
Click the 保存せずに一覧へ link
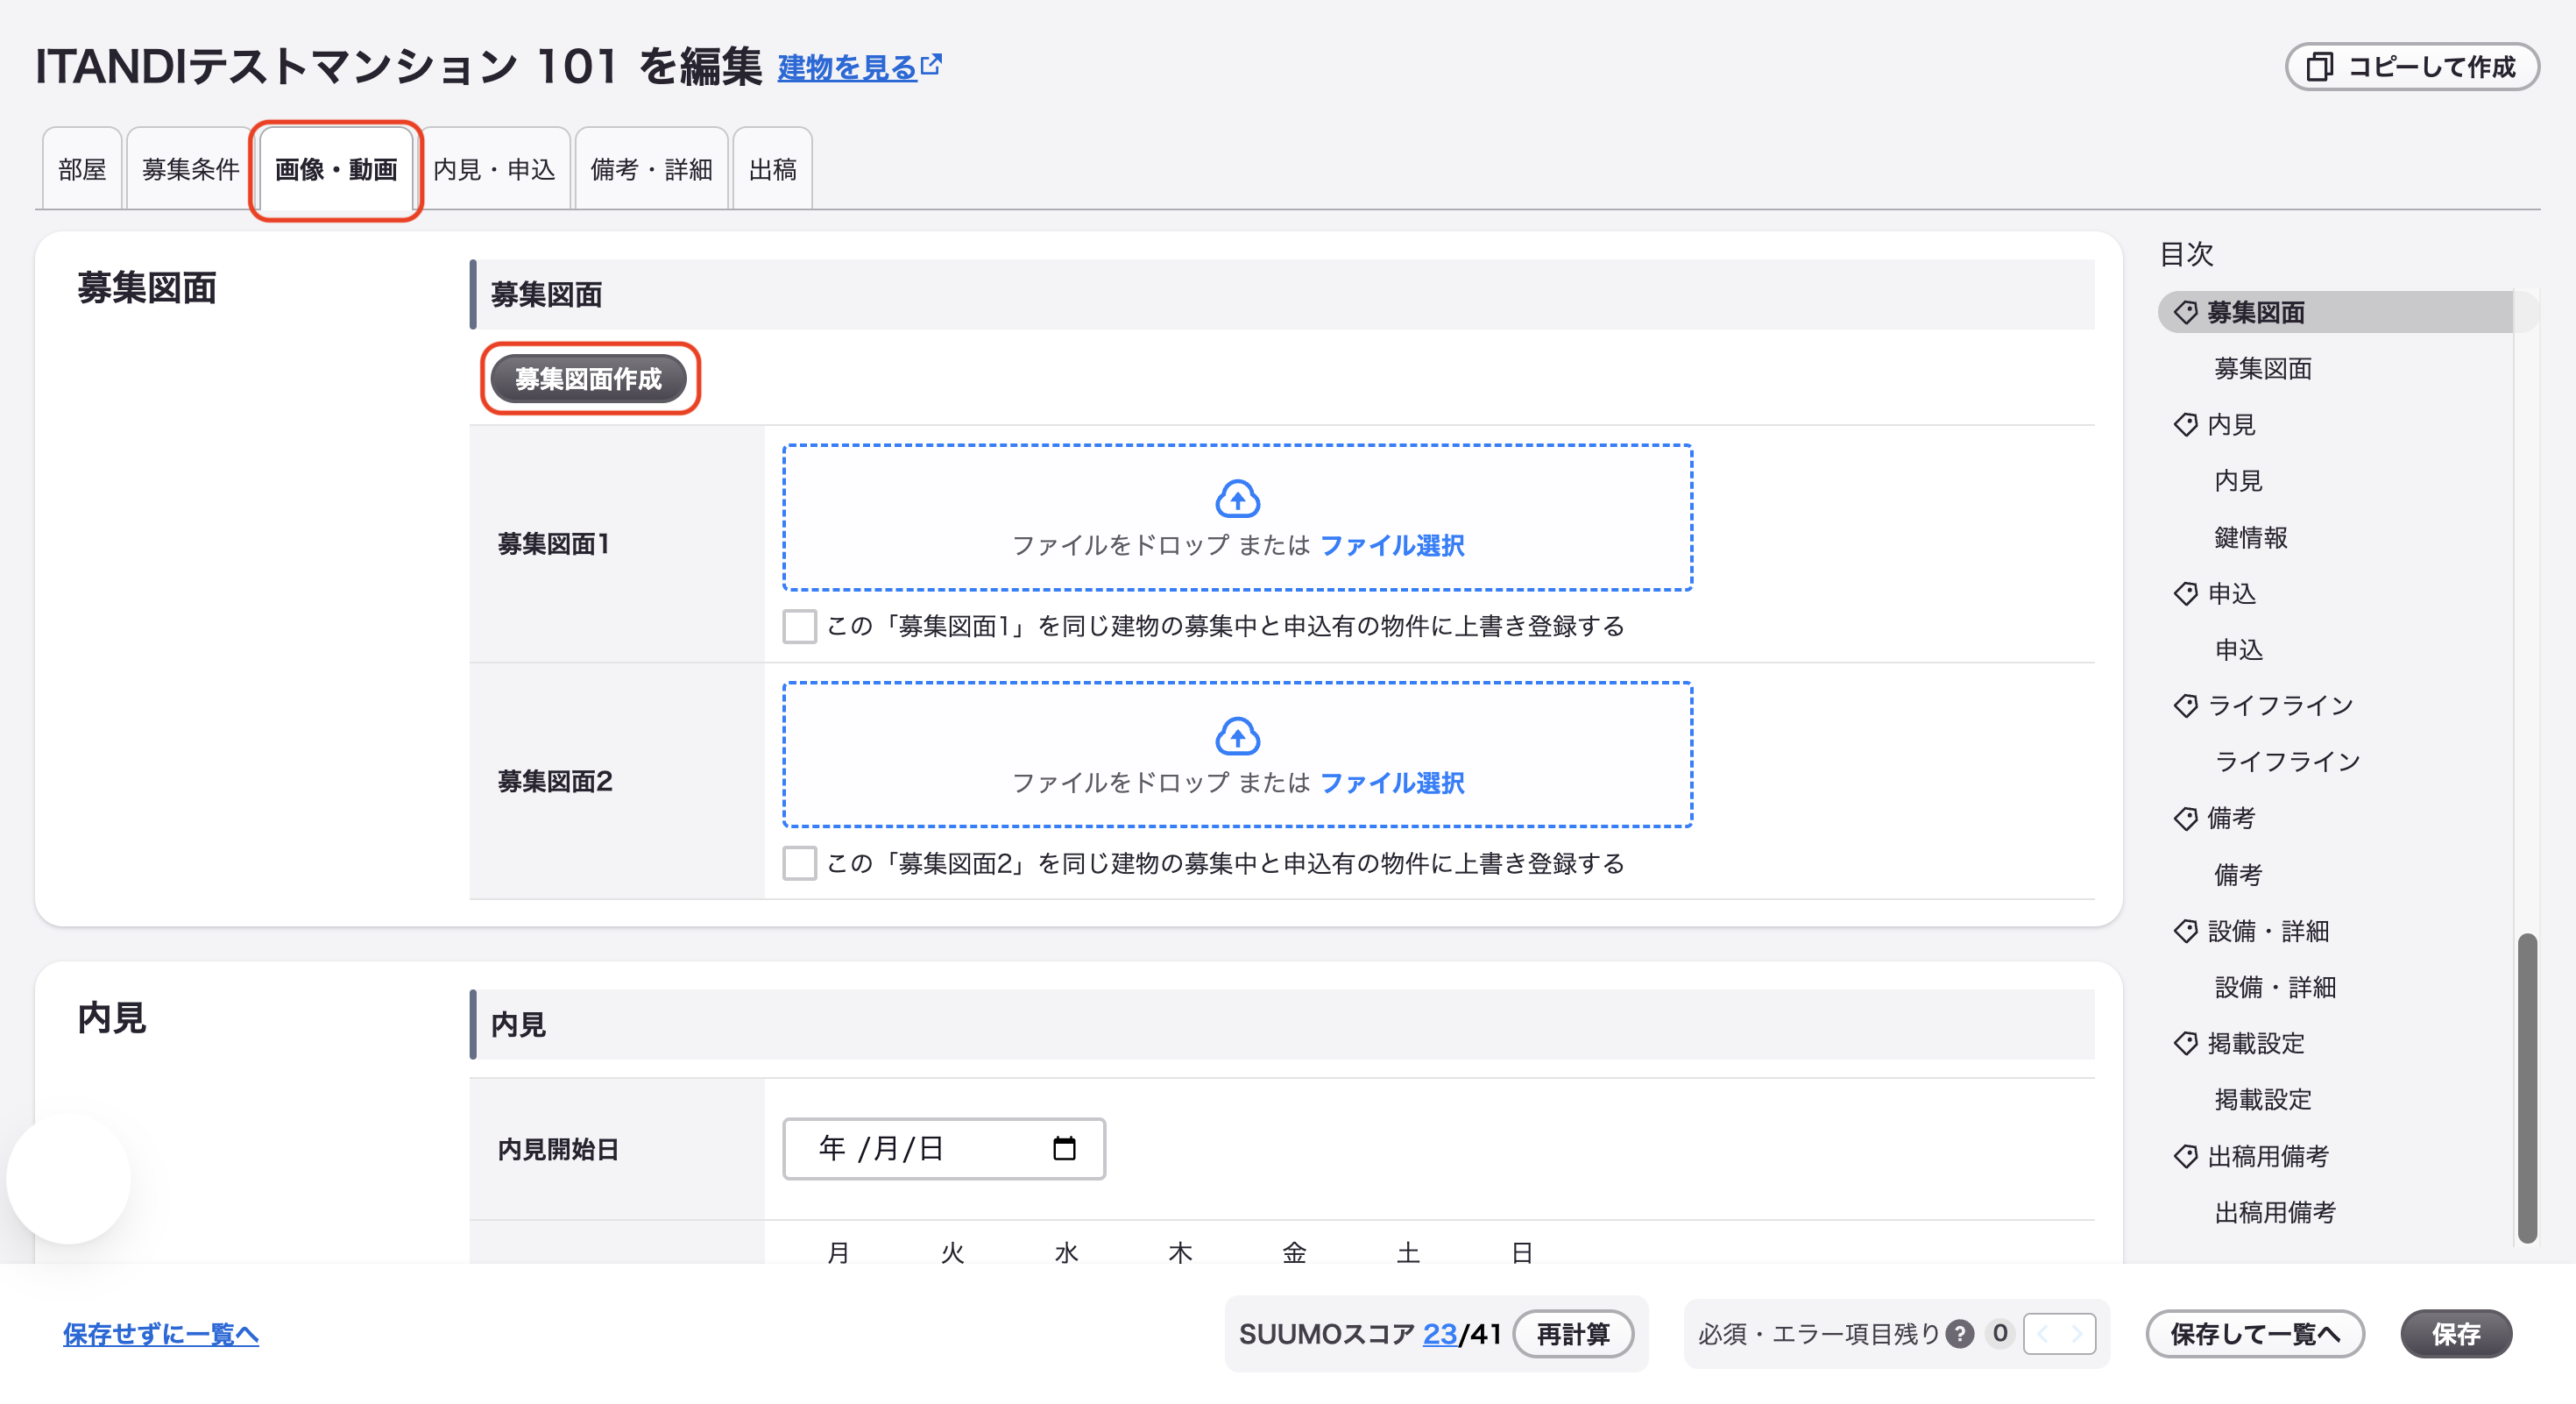pyautogui.click(x=161, y=1334)
